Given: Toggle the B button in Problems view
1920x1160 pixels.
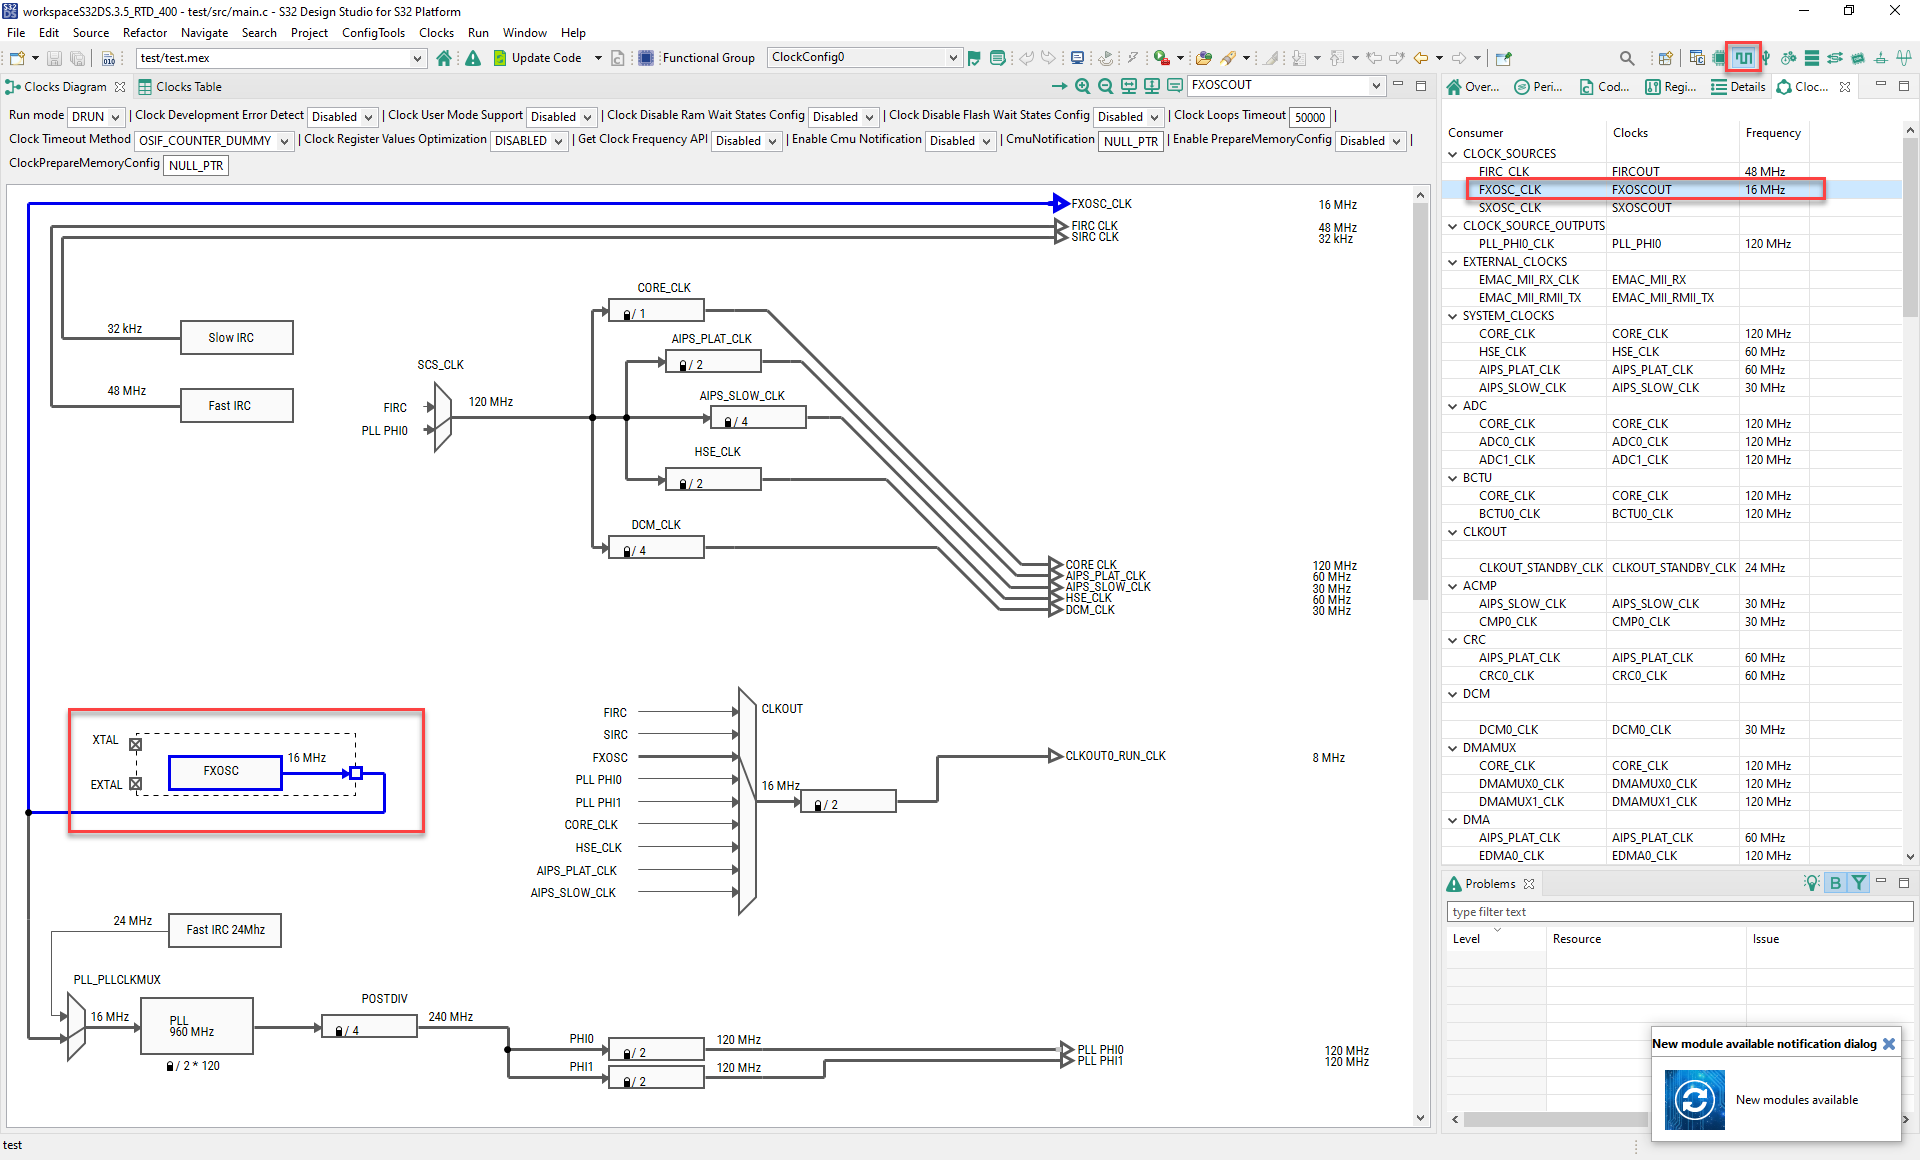Looking at the screenshot, I should click(1835, 883).
